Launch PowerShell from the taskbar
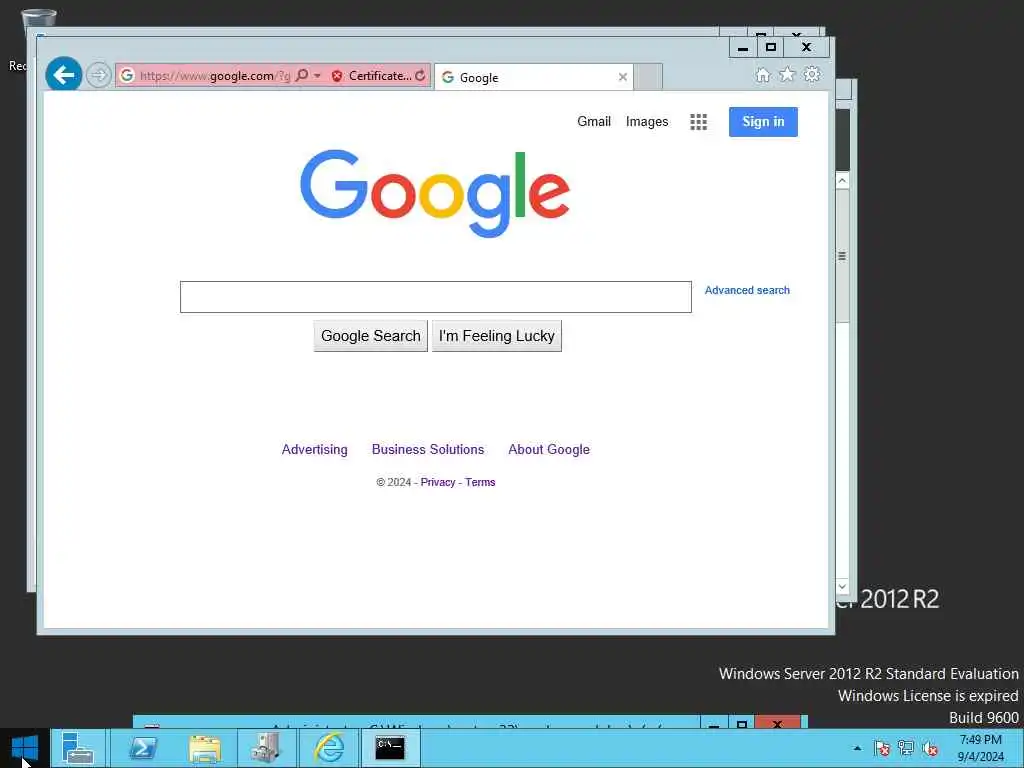Viewport: 1024px width, 768px height. [142, 748]
